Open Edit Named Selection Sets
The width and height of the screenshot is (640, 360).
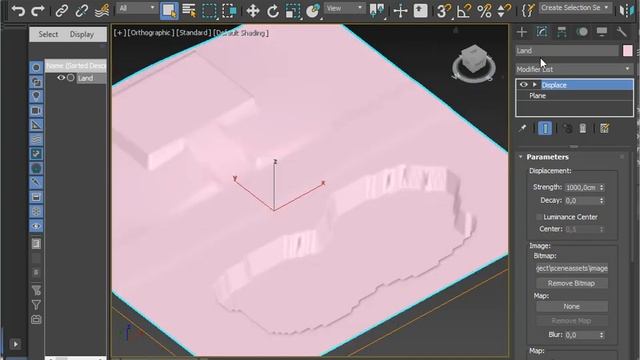[527, 11]
